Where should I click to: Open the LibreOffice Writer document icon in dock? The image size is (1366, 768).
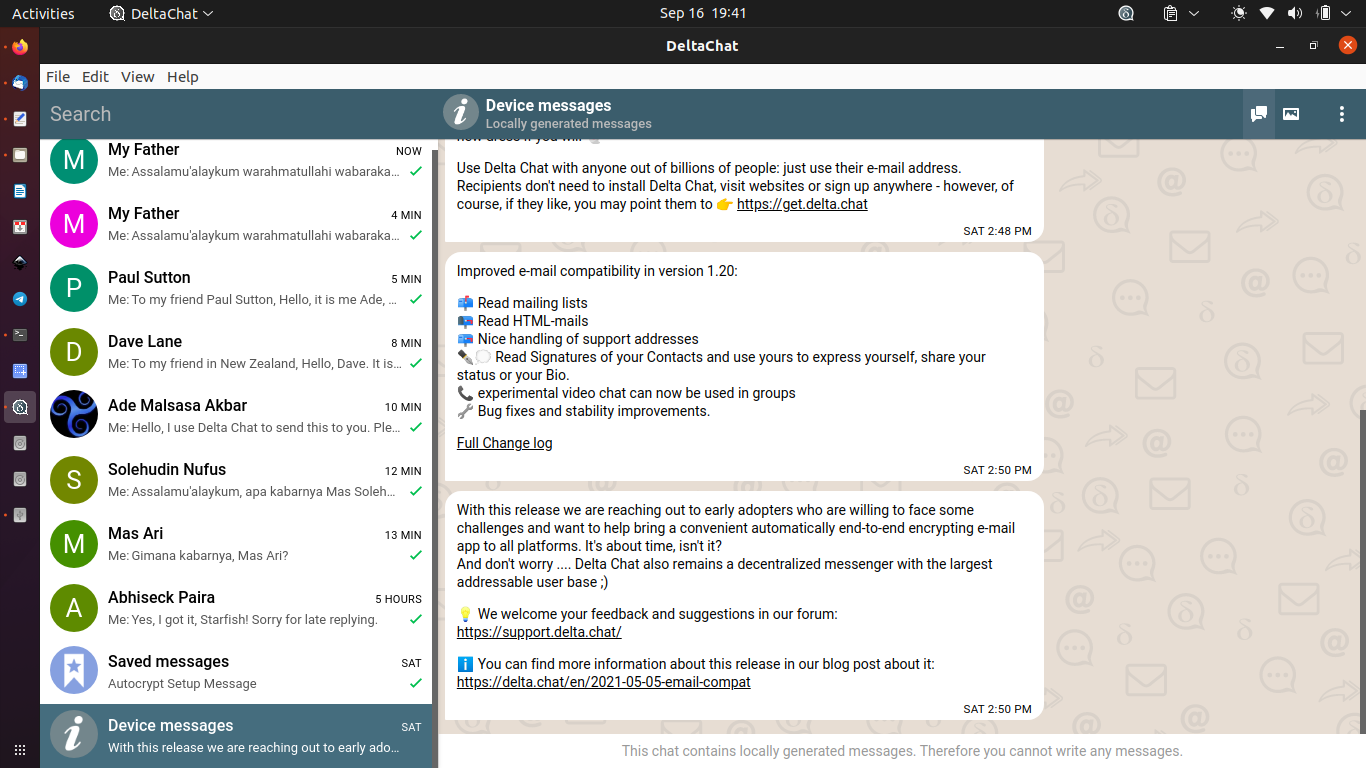tap(20, 191)
